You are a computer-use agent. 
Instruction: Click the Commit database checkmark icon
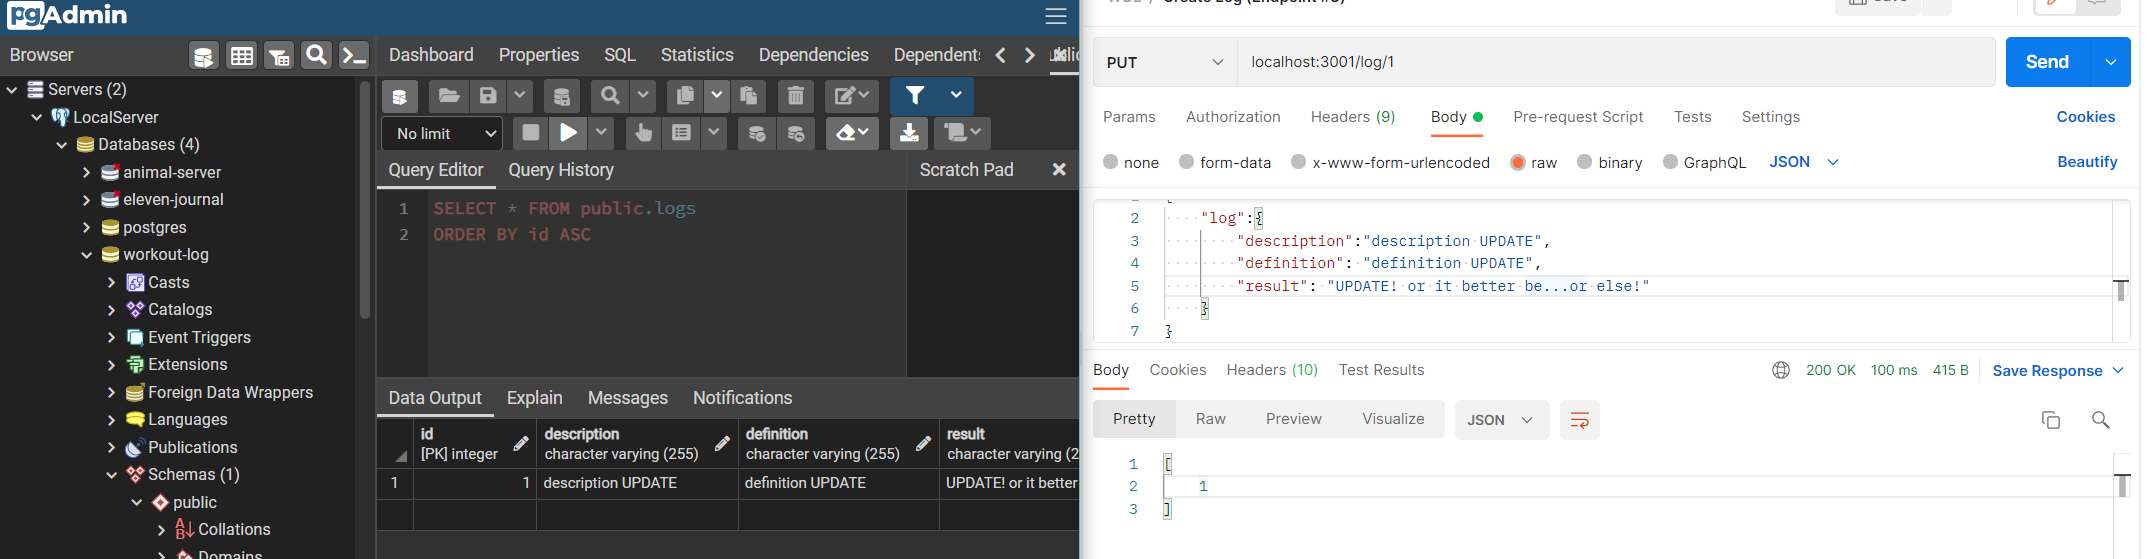[757, 133]
